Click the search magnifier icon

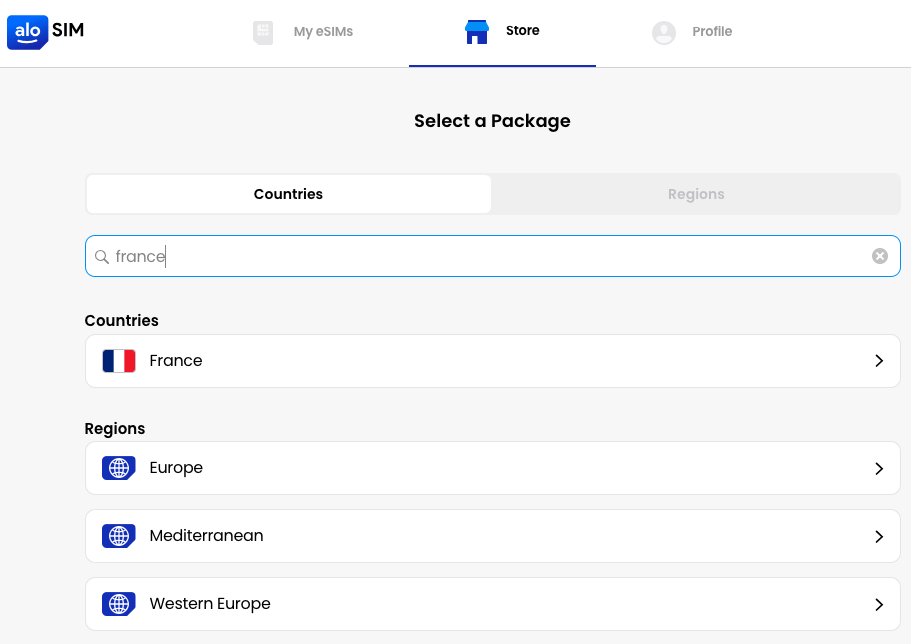[102, 257]
